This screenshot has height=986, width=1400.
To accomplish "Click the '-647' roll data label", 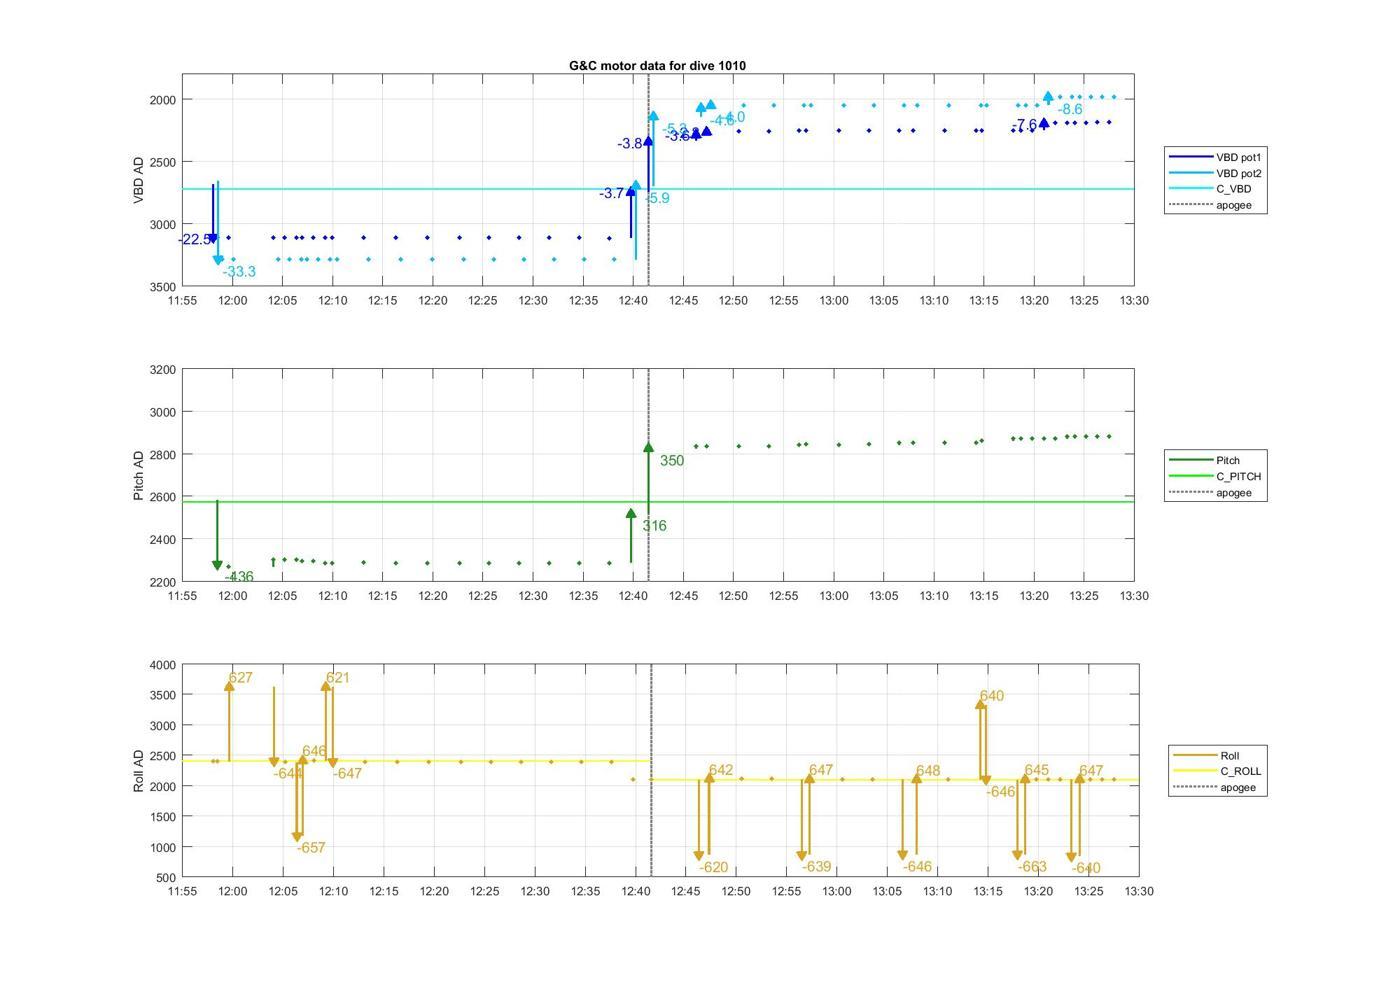I will tap(347, 774).
